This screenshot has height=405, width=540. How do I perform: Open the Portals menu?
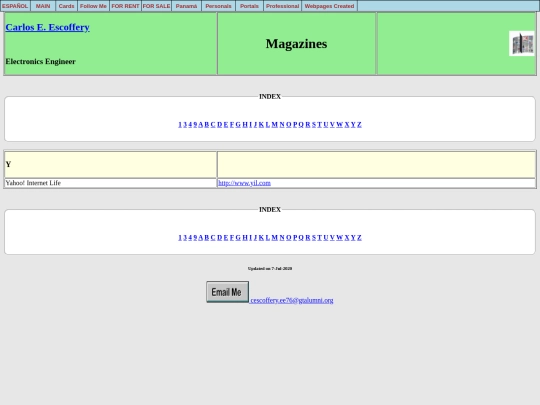click(x=249, y=6)
